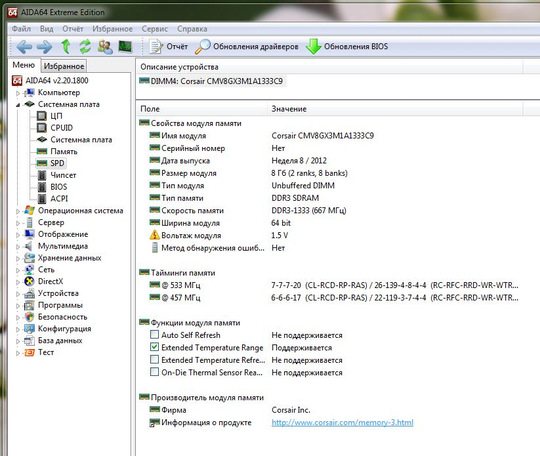Go forward with the blue right arrow
The image size is (540, 456).
click(x=44, y=46)
